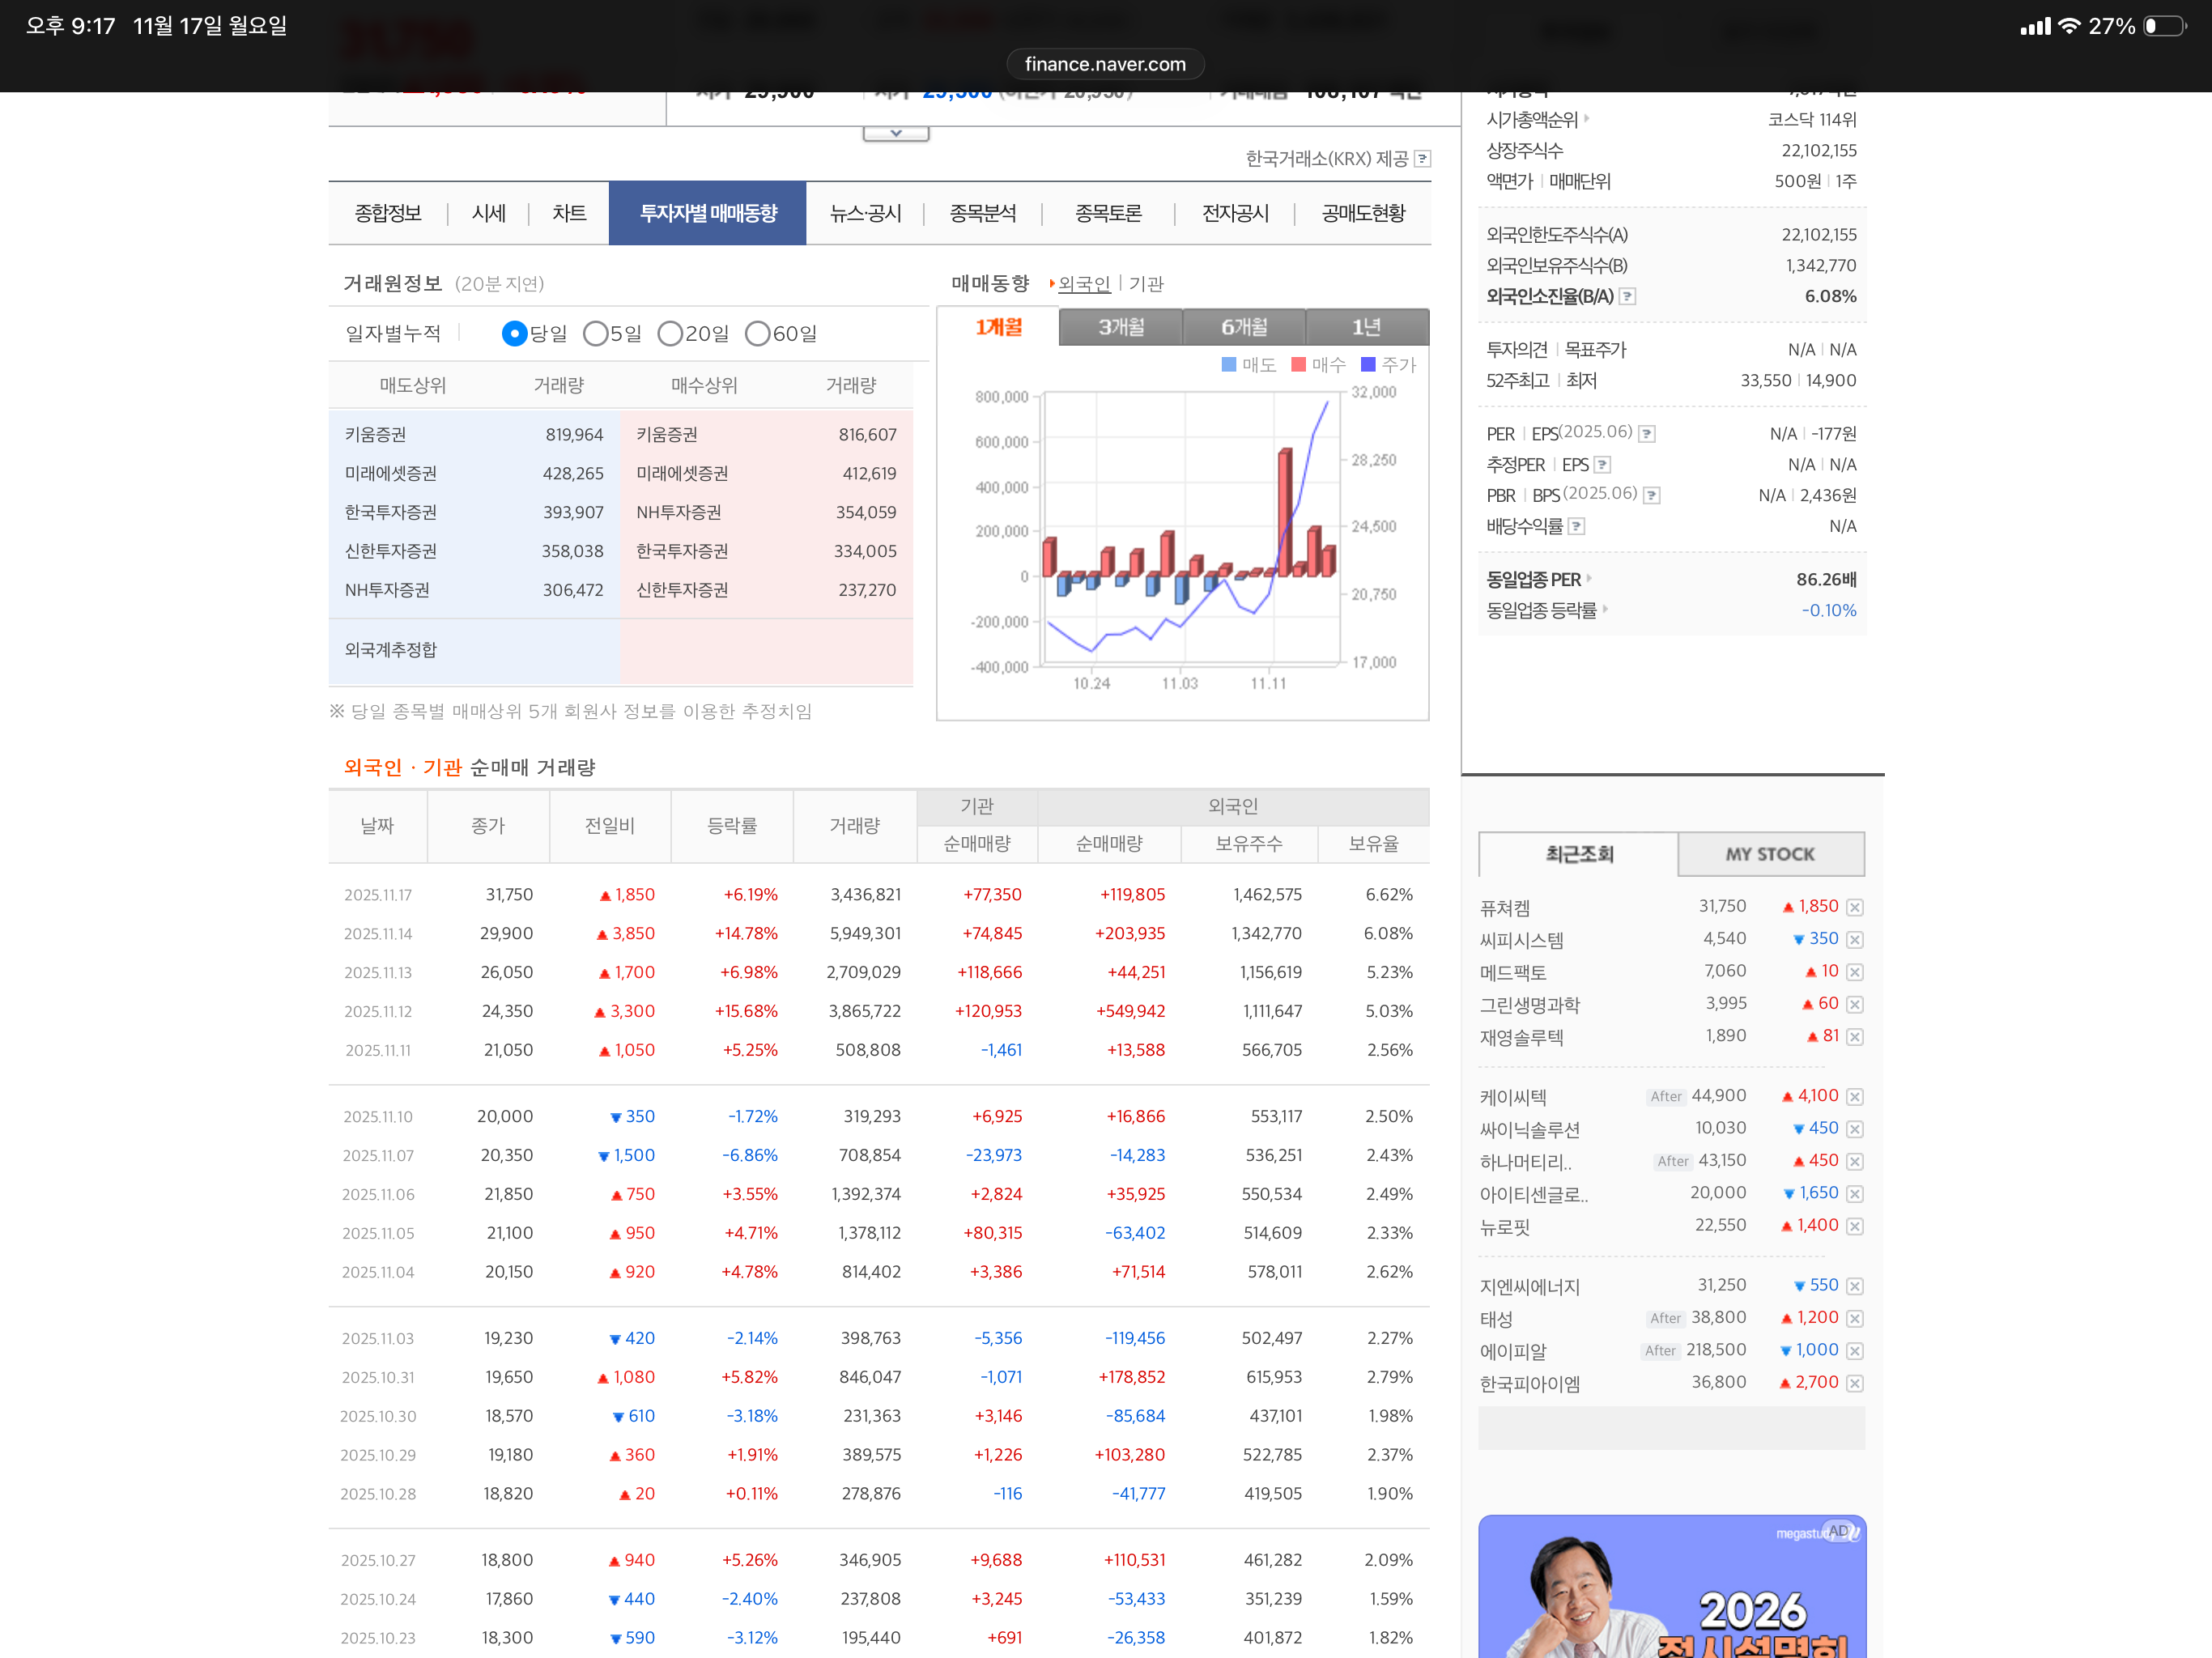The width and height of the screenshot is (2212, 1658).
Task: Switch to the 뉴스·공시 tab
Action: (x=865, y=214)
